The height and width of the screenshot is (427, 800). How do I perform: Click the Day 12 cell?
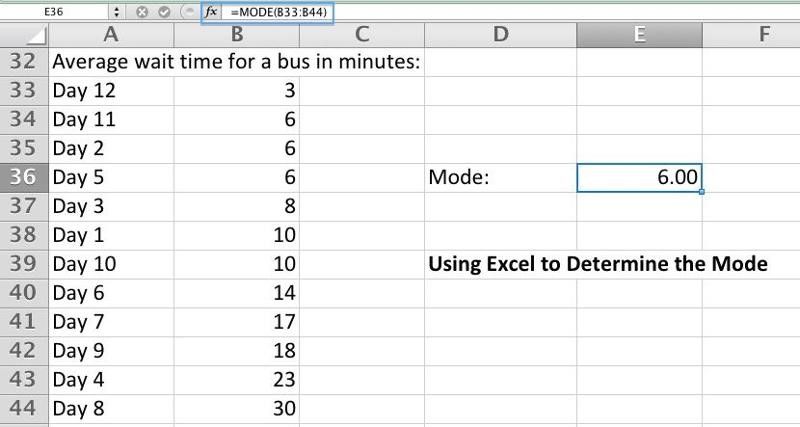110,91
